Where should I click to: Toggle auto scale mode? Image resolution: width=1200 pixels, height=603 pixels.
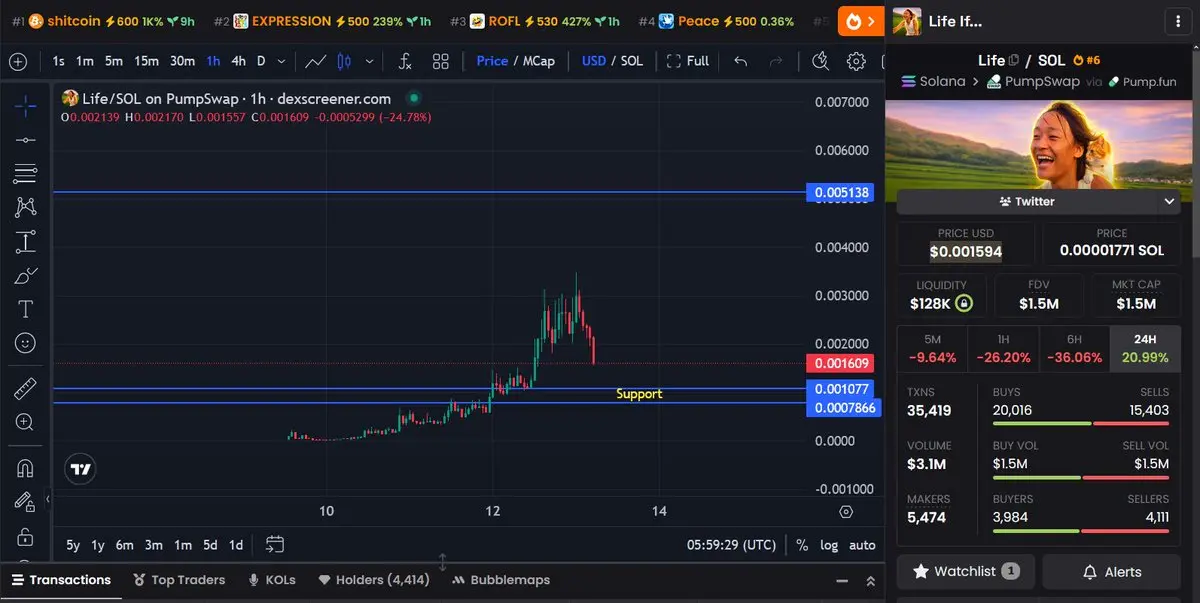pyautogui.click(x=862, y=545)
